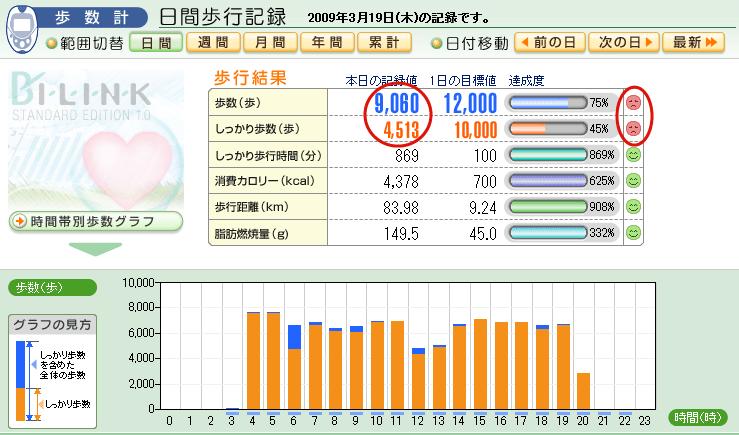The height and width of the screenshot is (435, 739).
Task: Click the B-LINK Standard Edition heart banner
Action: pyautogui.click(x=96, y=140)
